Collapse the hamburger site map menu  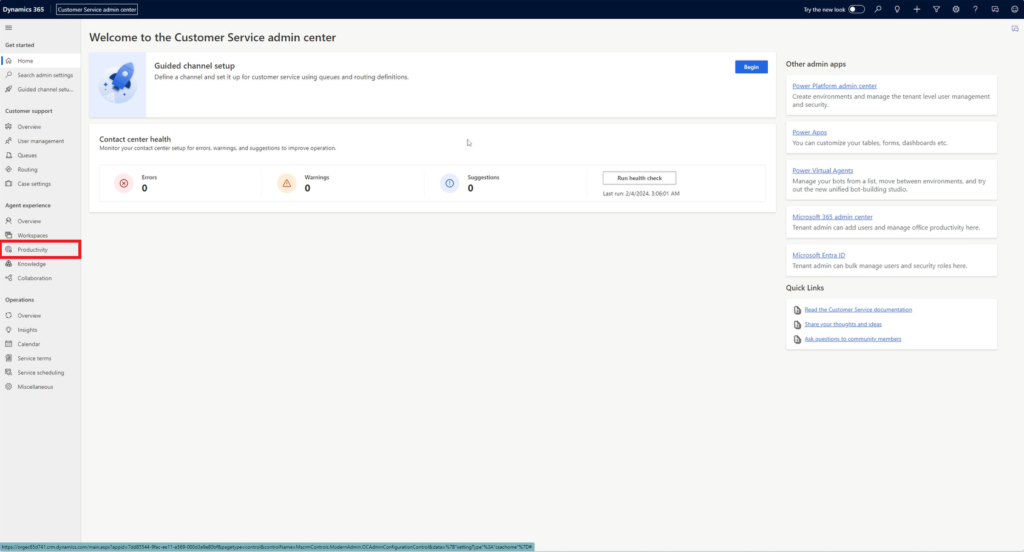tap(9, 29)
